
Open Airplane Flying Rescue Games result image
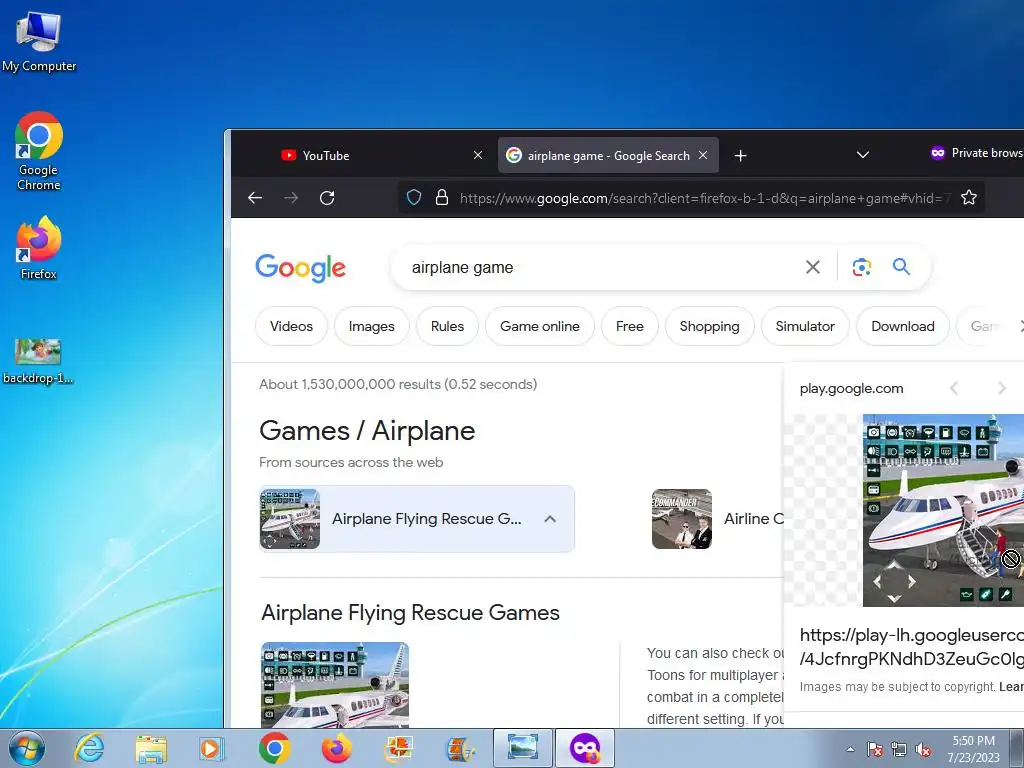click(x=335, y=684)
